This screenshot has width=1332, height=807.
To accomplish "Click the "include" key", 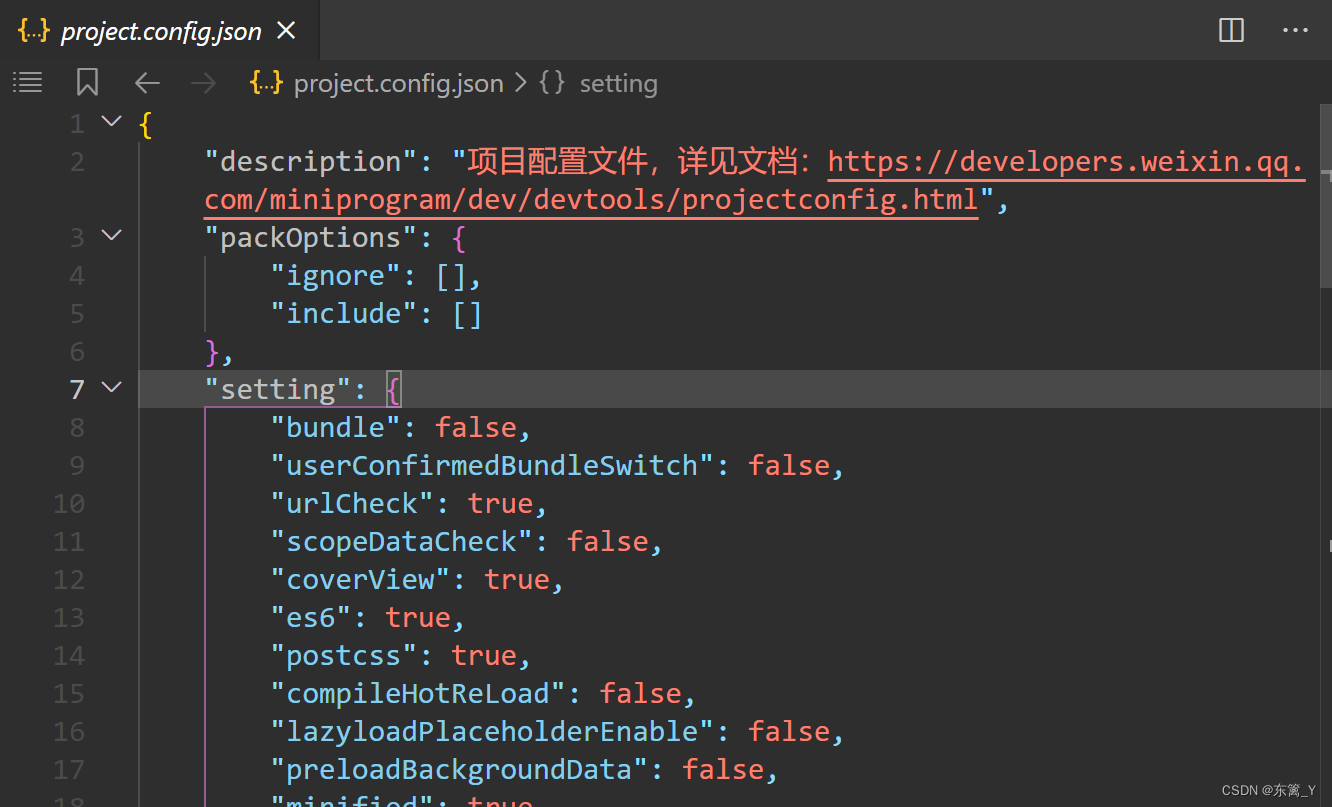I will tap(345, 313).
